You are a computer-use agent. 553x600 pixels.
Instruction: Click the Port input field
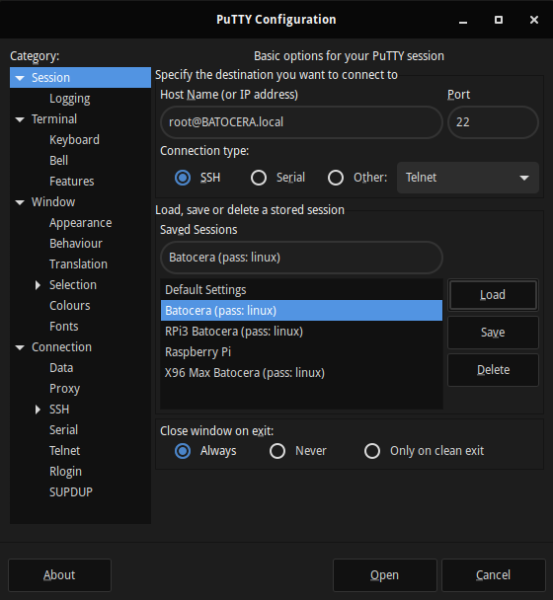coord(493,122)
